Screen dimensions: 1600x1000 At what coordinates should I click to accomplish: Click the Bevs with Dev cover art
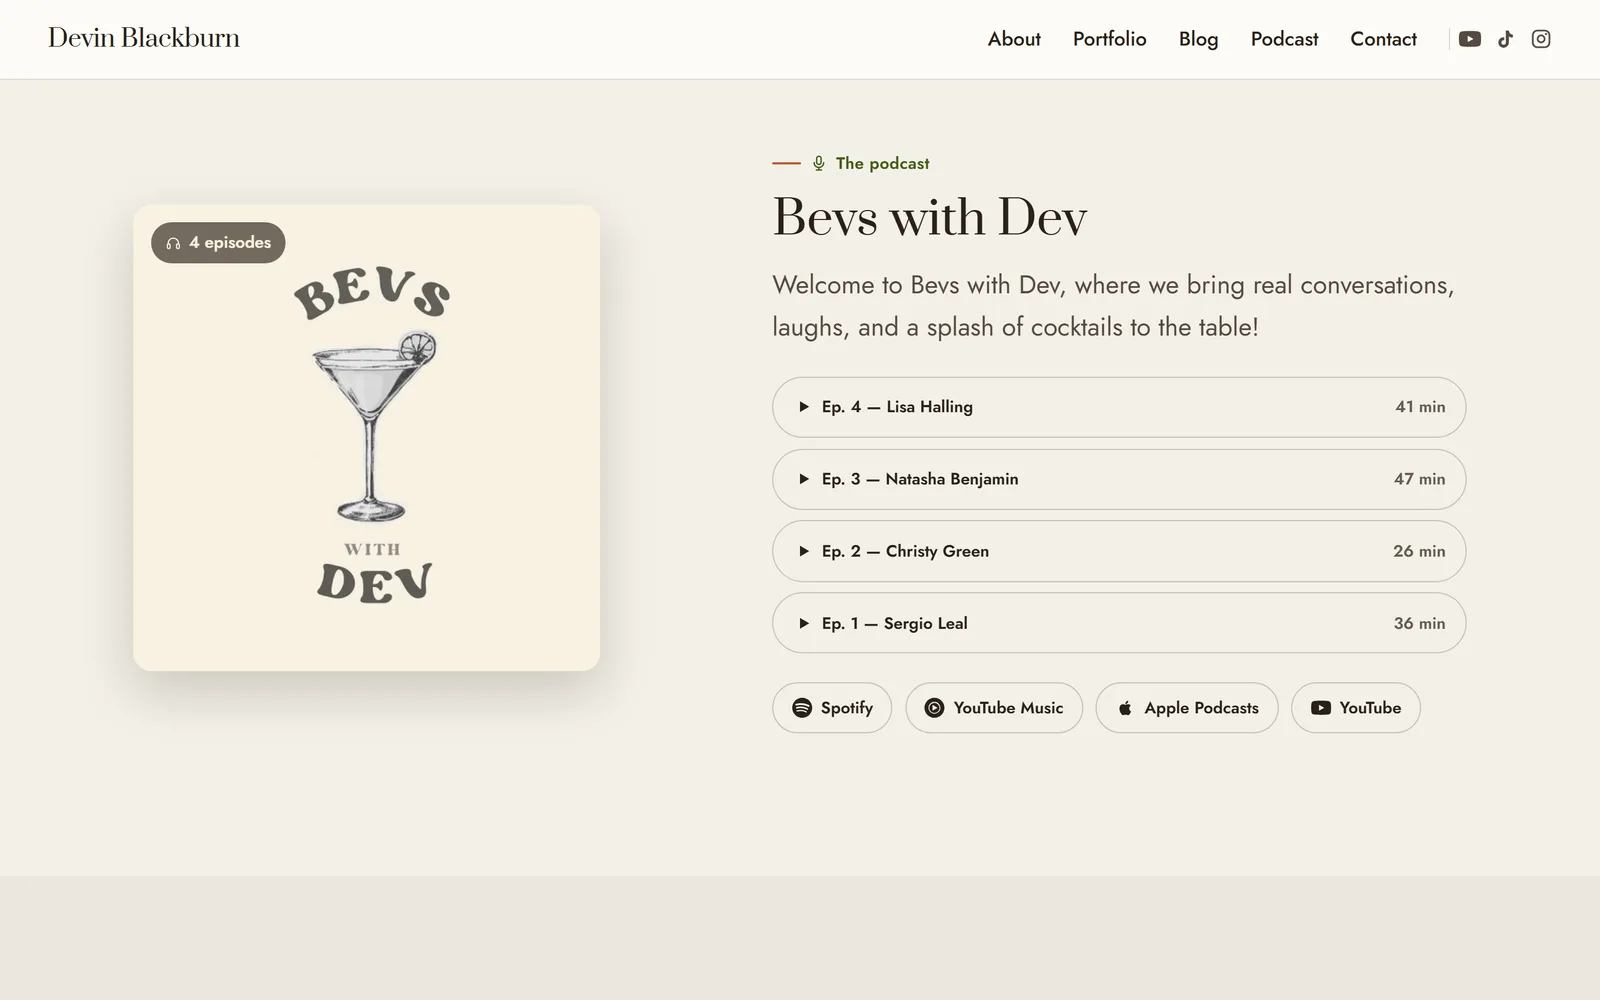coord(366,438)
